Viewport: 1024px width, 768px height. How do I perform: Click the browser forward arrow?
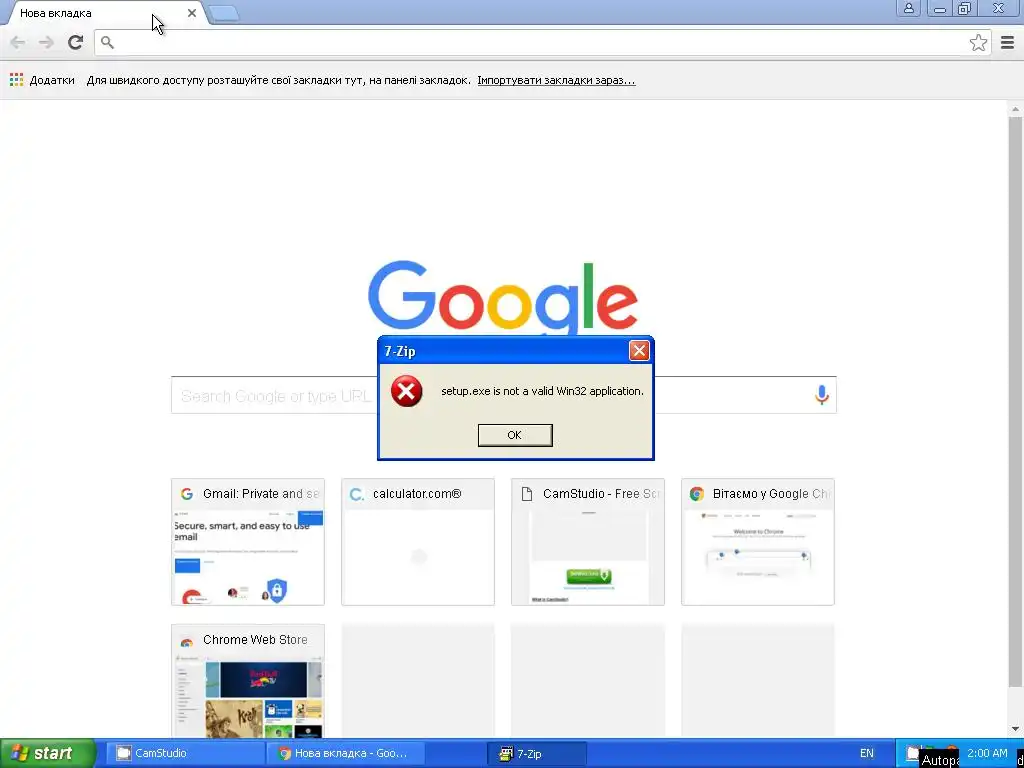[46, 42]
